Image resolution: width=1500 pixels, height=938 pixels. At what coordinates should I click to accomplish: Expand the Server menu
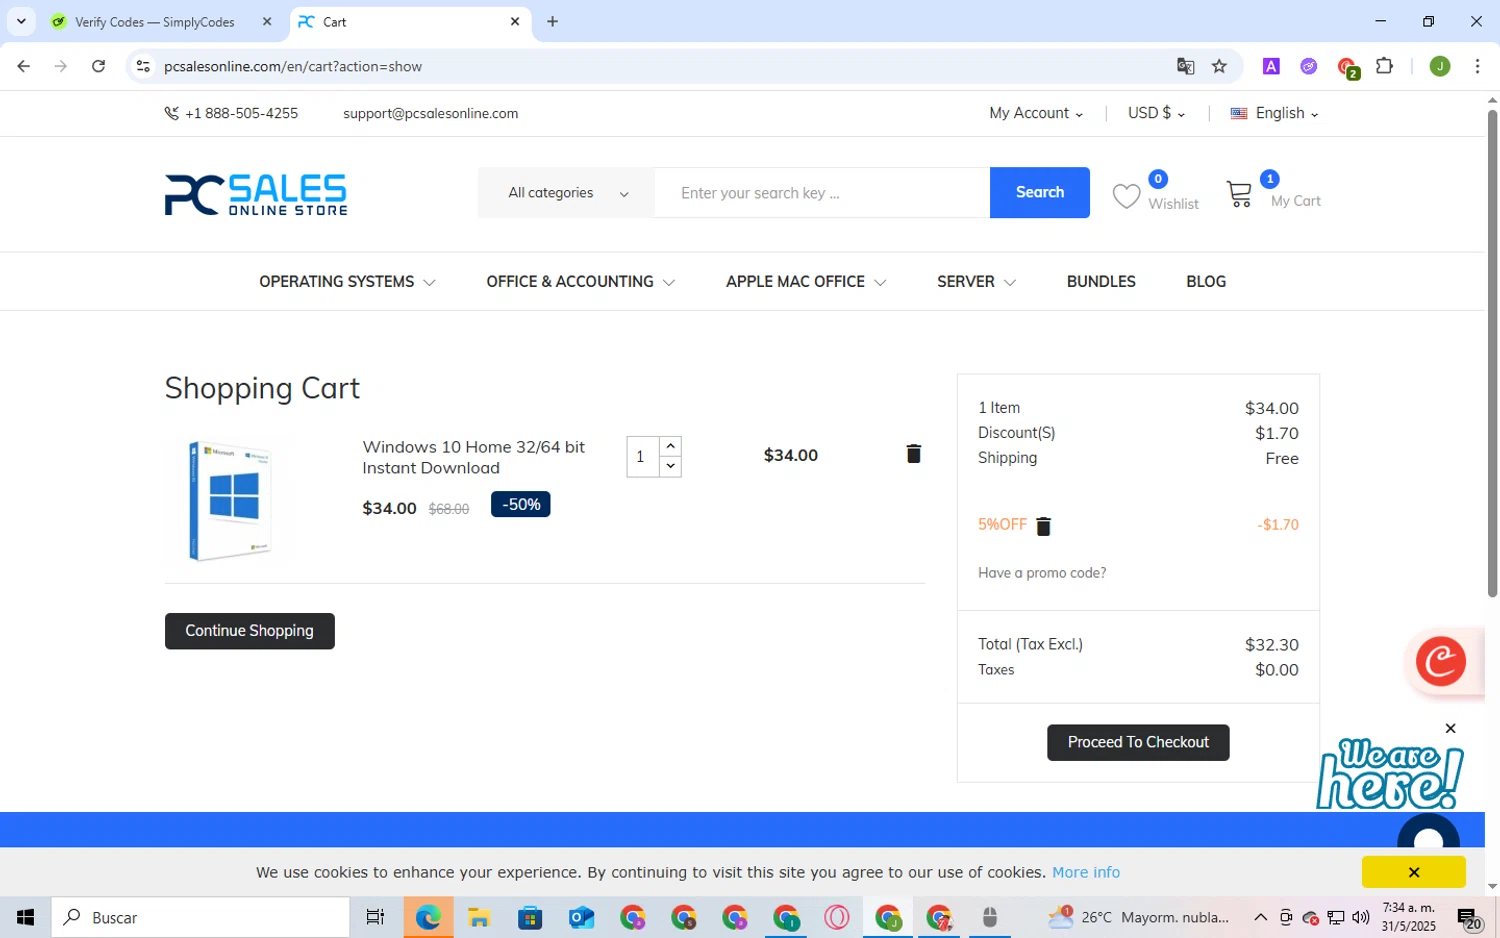(976, 282)
